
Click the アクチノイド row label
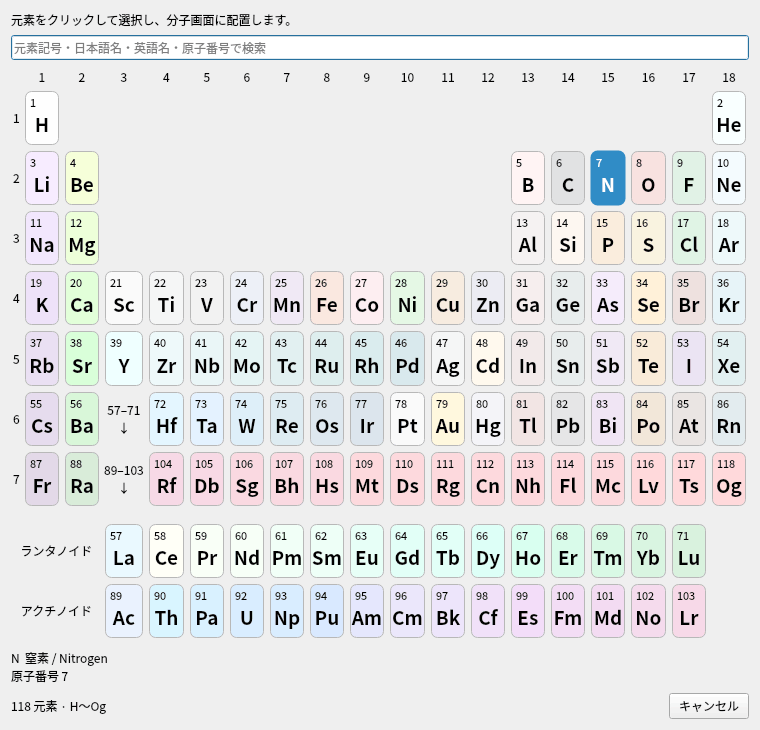click(x=56, y=611)
